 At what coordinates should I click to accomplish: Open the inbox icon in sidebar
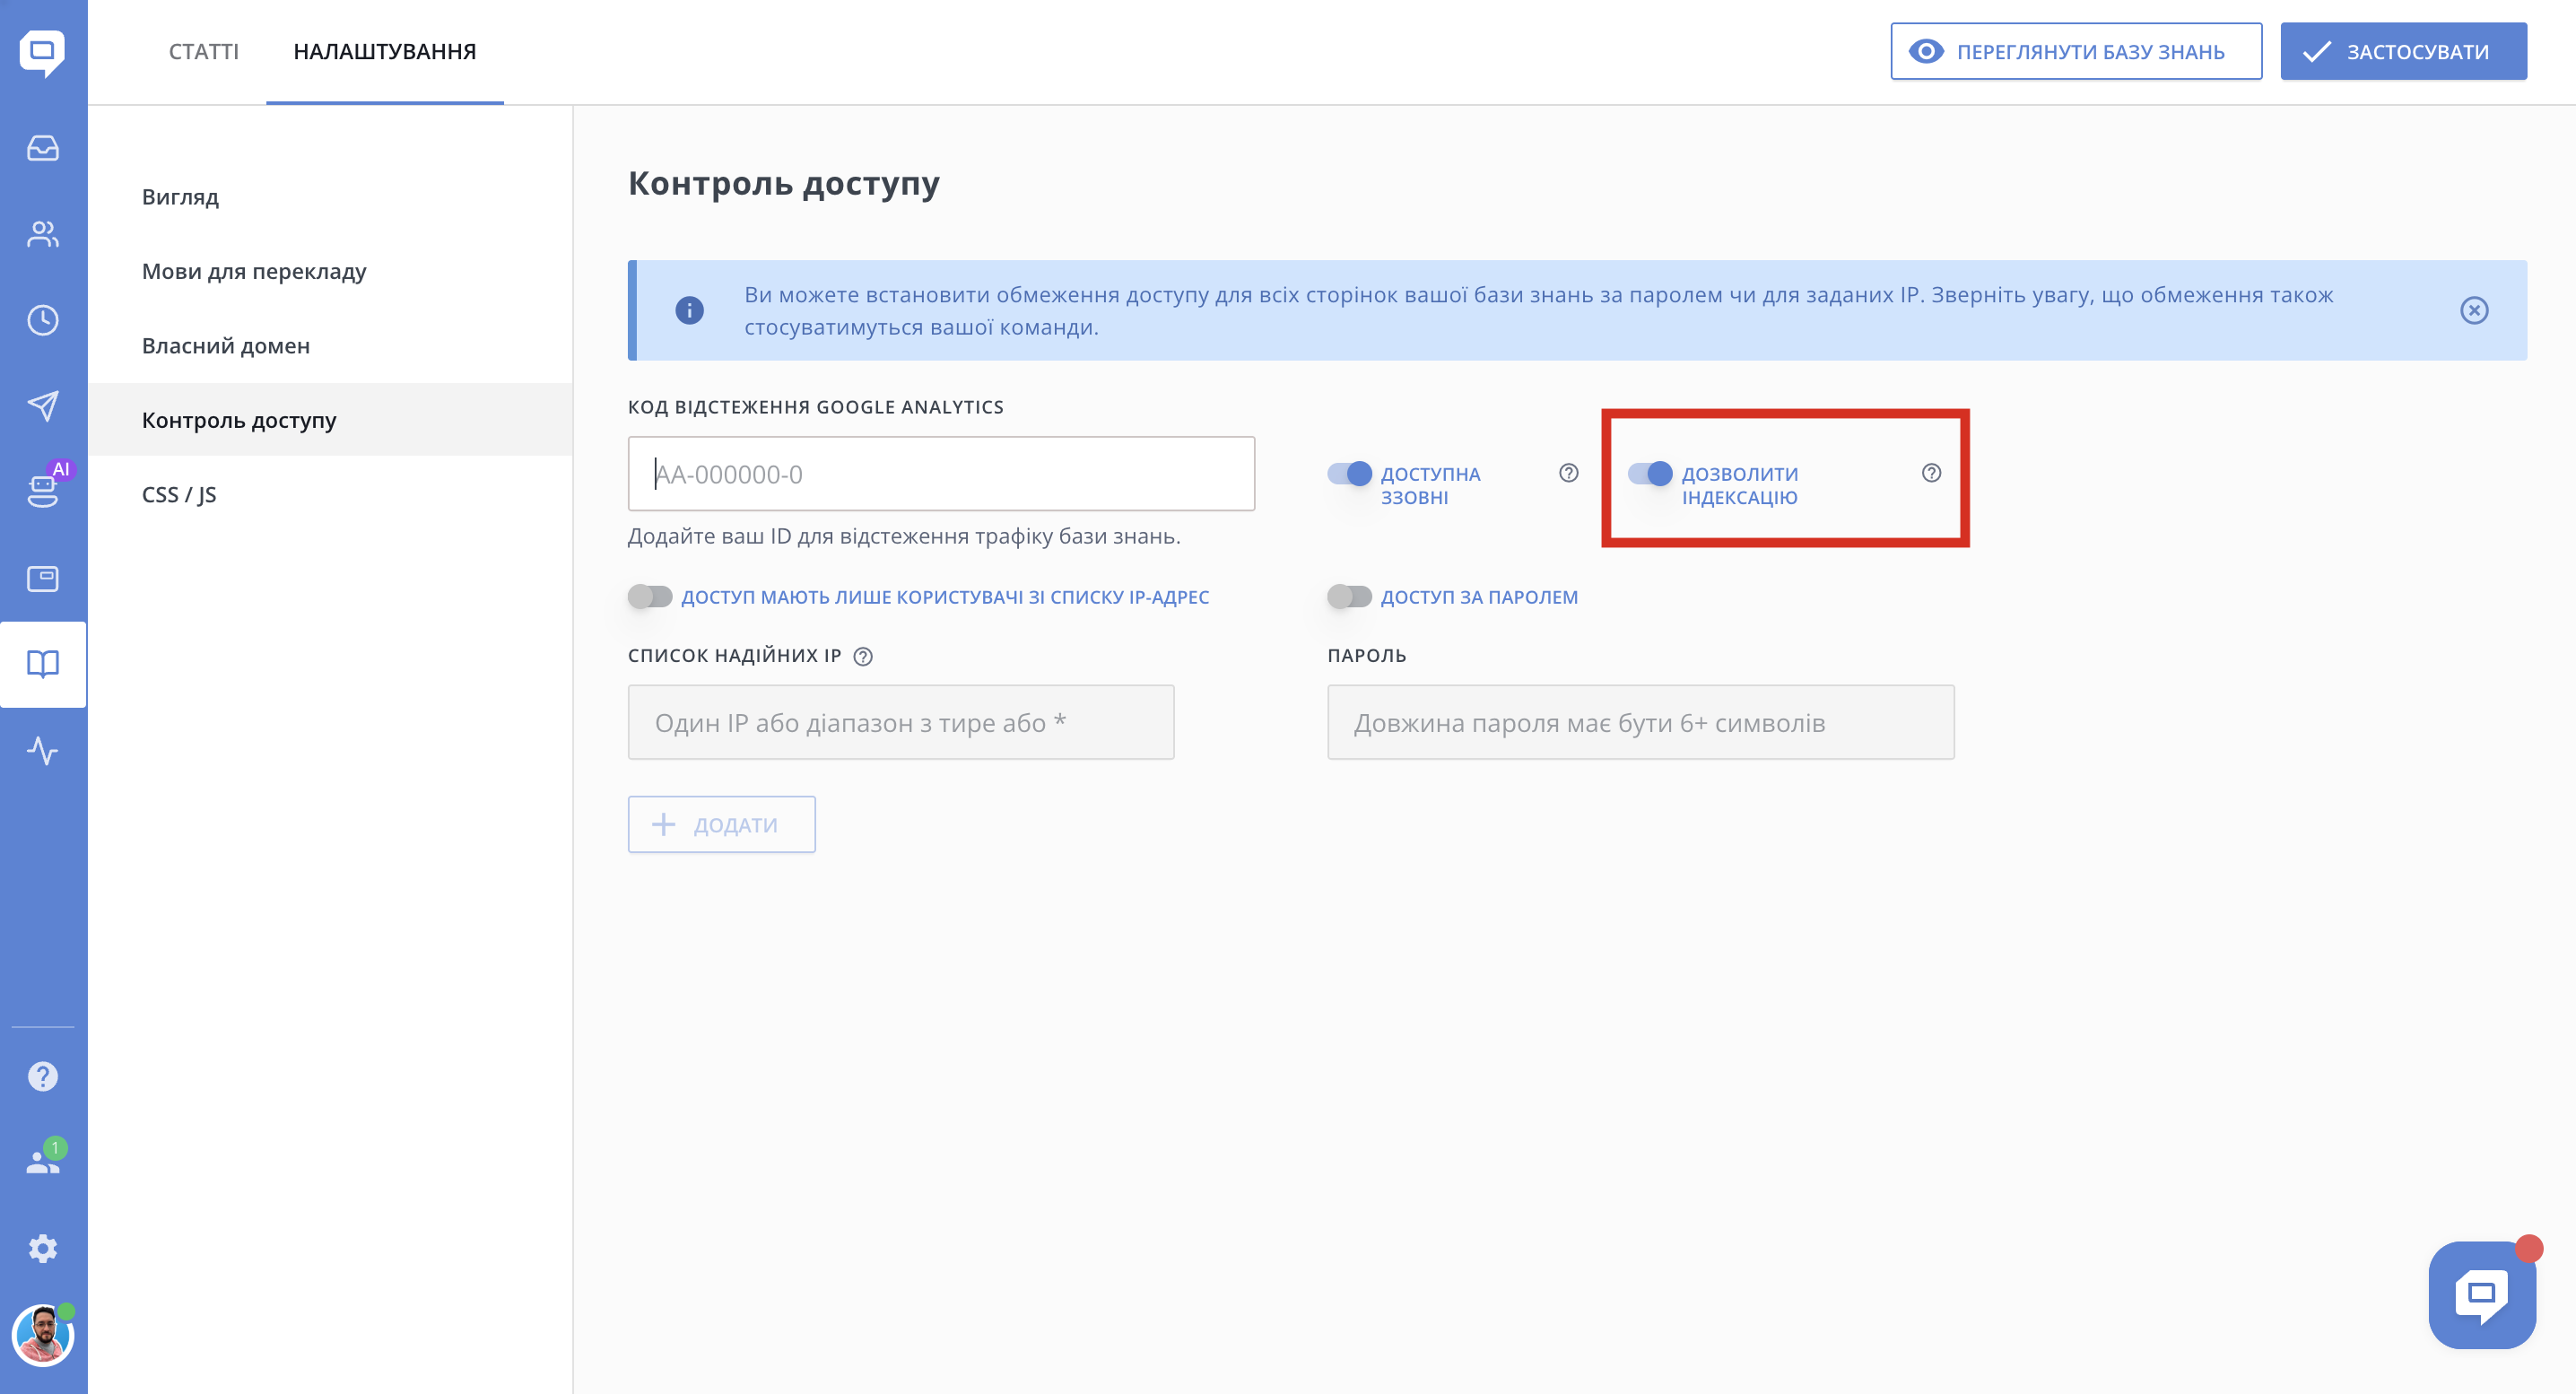click(x=43, y=148)
